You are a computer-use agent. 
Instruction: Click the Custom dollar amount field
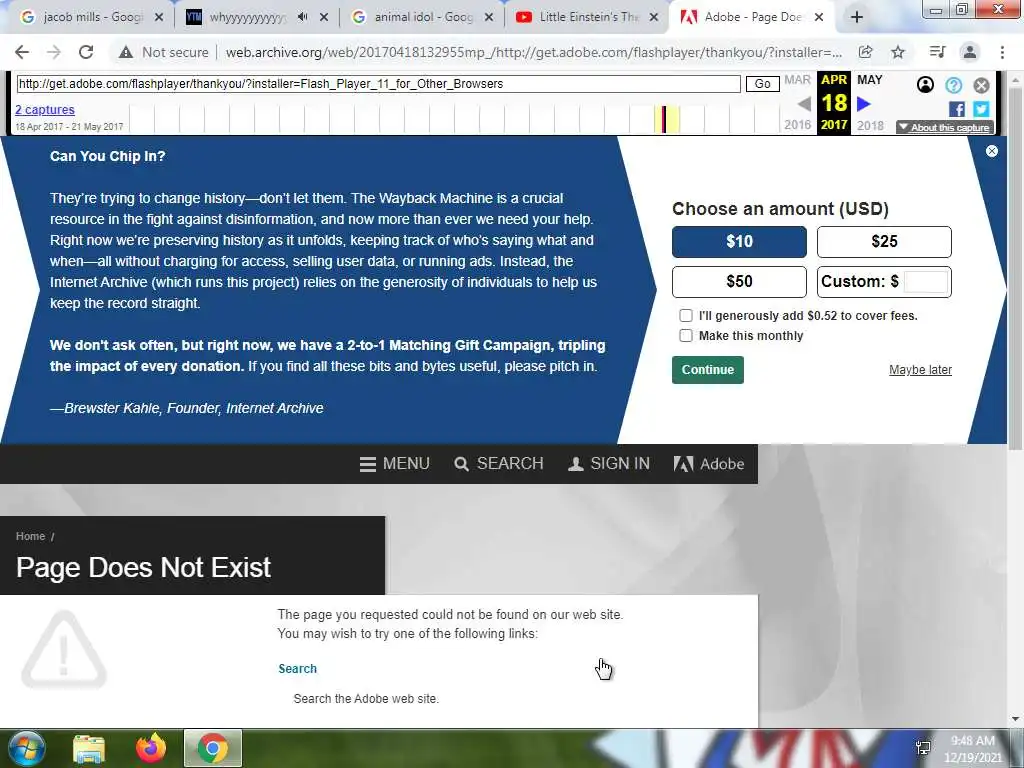926,281
